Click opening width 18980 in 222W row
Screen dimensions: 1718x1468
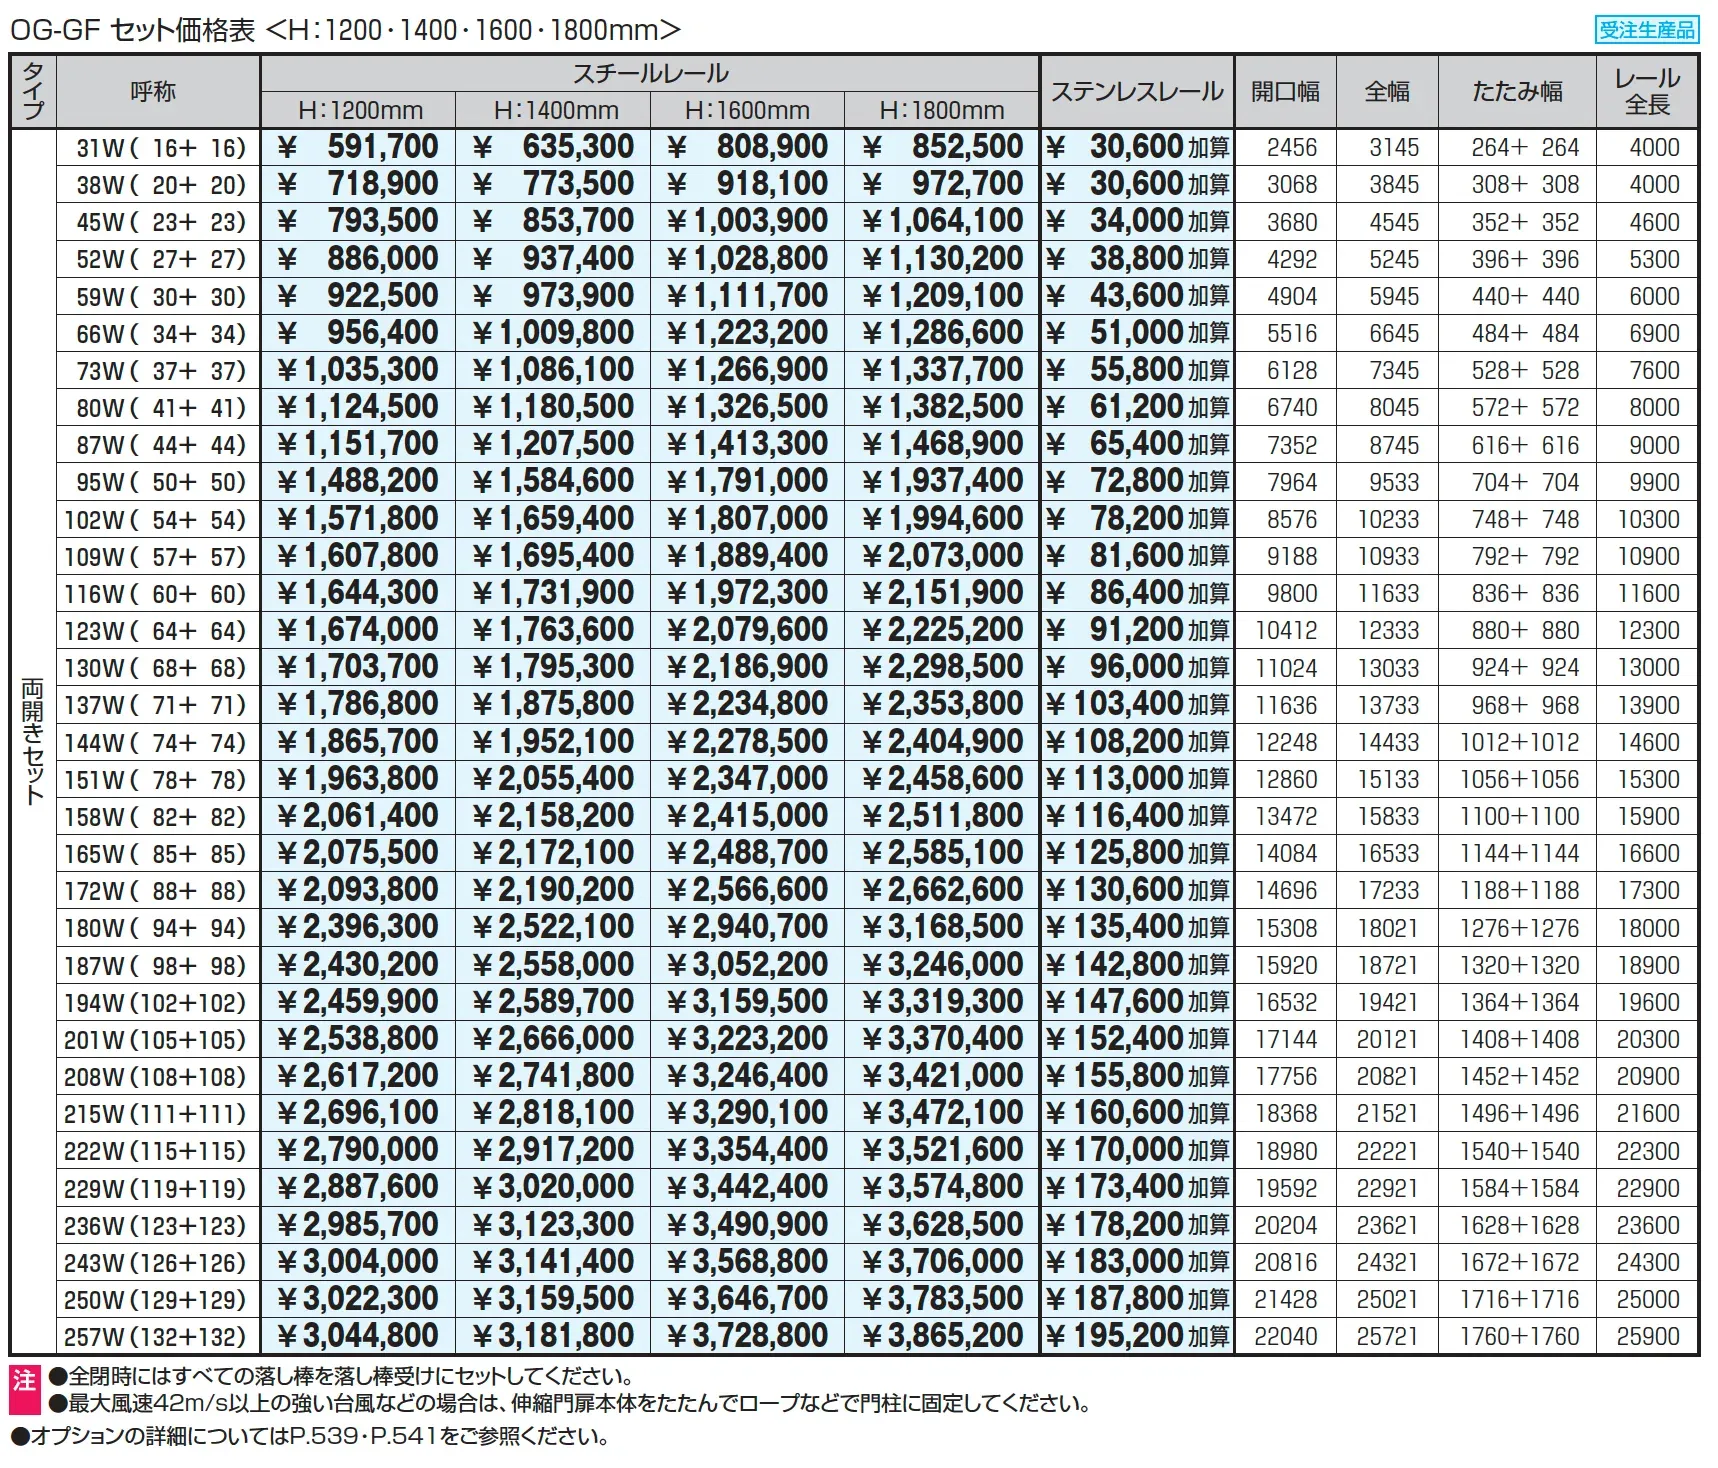coord(1286,1151)
